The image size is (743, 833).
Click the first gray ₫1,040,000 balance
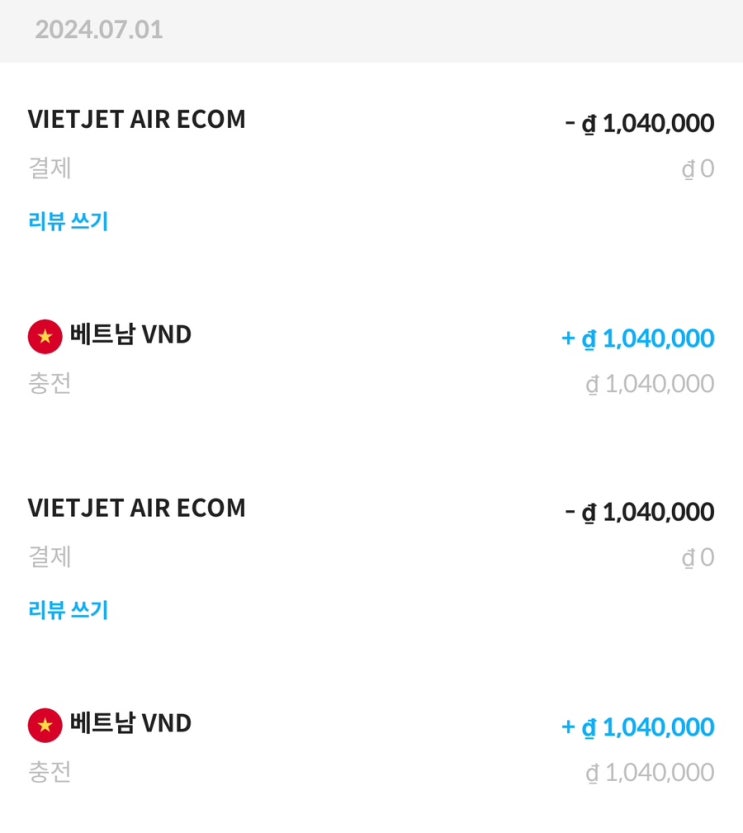(650, 384)
